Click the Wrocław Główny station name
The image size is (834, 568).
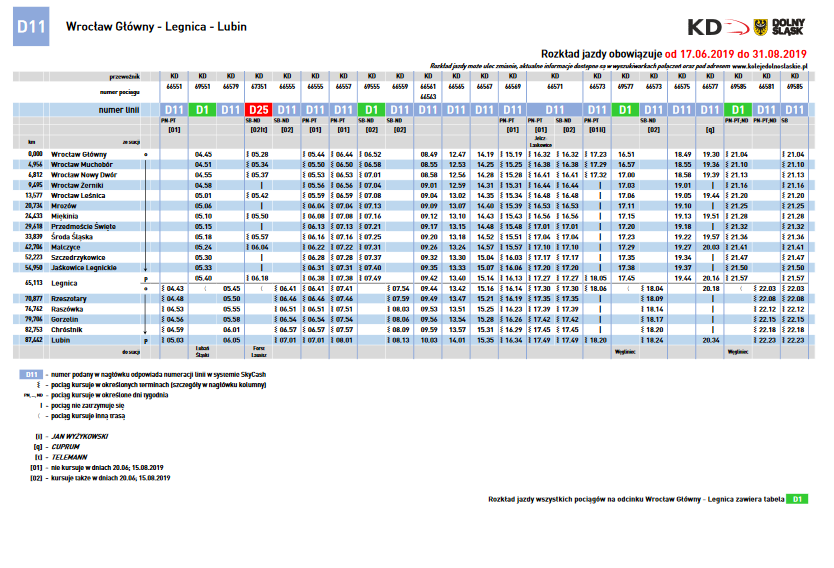79,154
